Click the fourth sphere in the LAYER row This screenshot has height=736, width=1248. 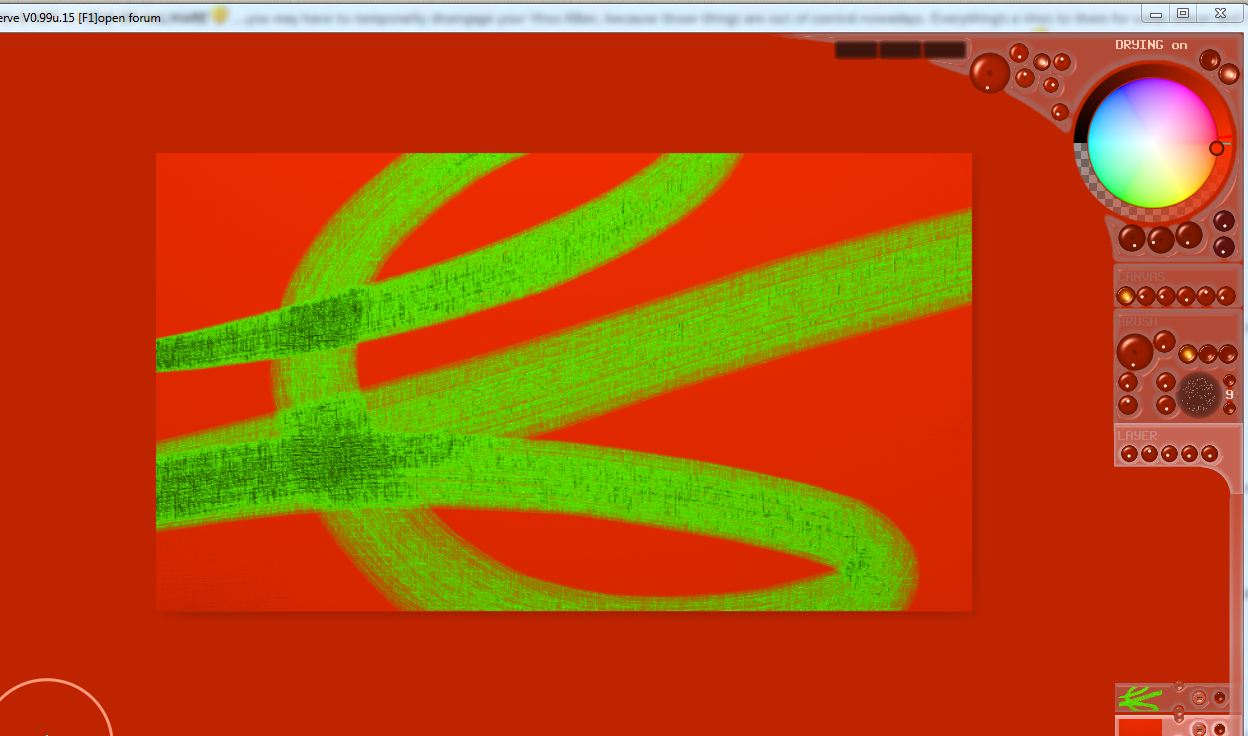point(1189,453)
